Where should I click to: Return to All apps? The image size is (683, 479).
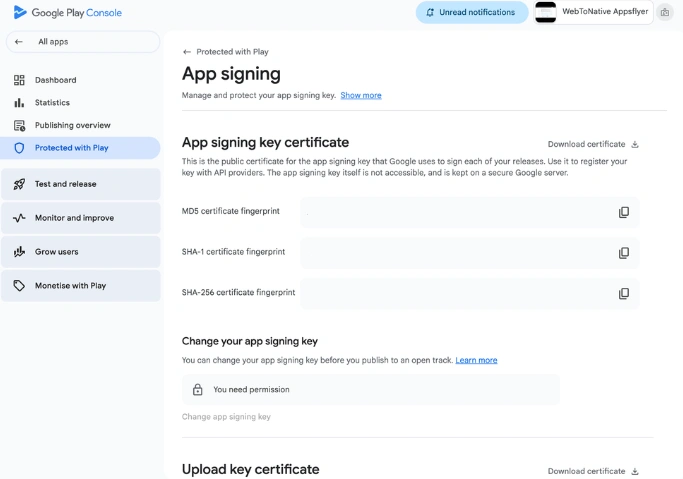coord(83,42)
